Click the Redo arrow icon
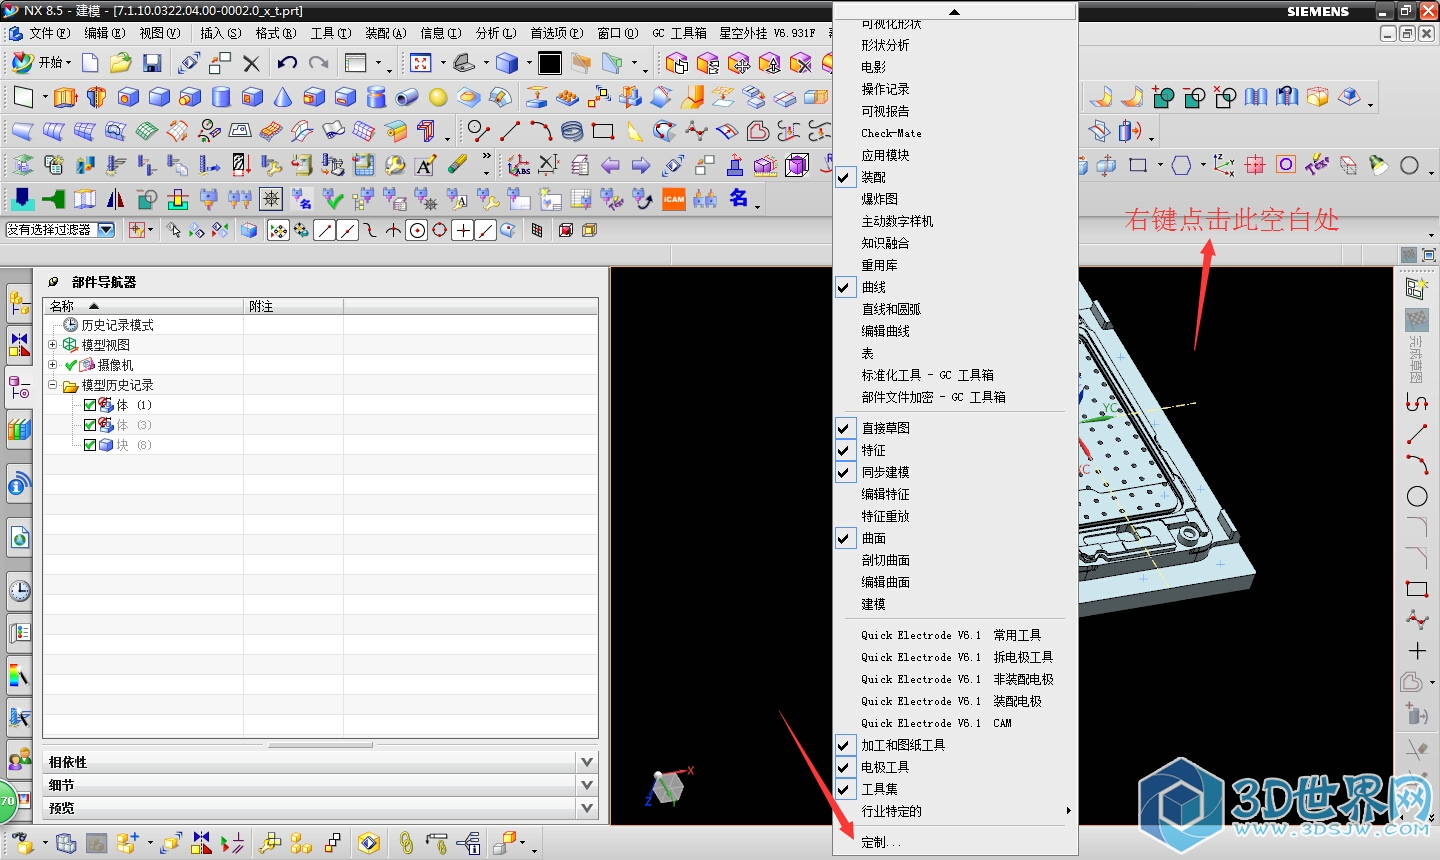1440x860 pixels. coord(318,63)
